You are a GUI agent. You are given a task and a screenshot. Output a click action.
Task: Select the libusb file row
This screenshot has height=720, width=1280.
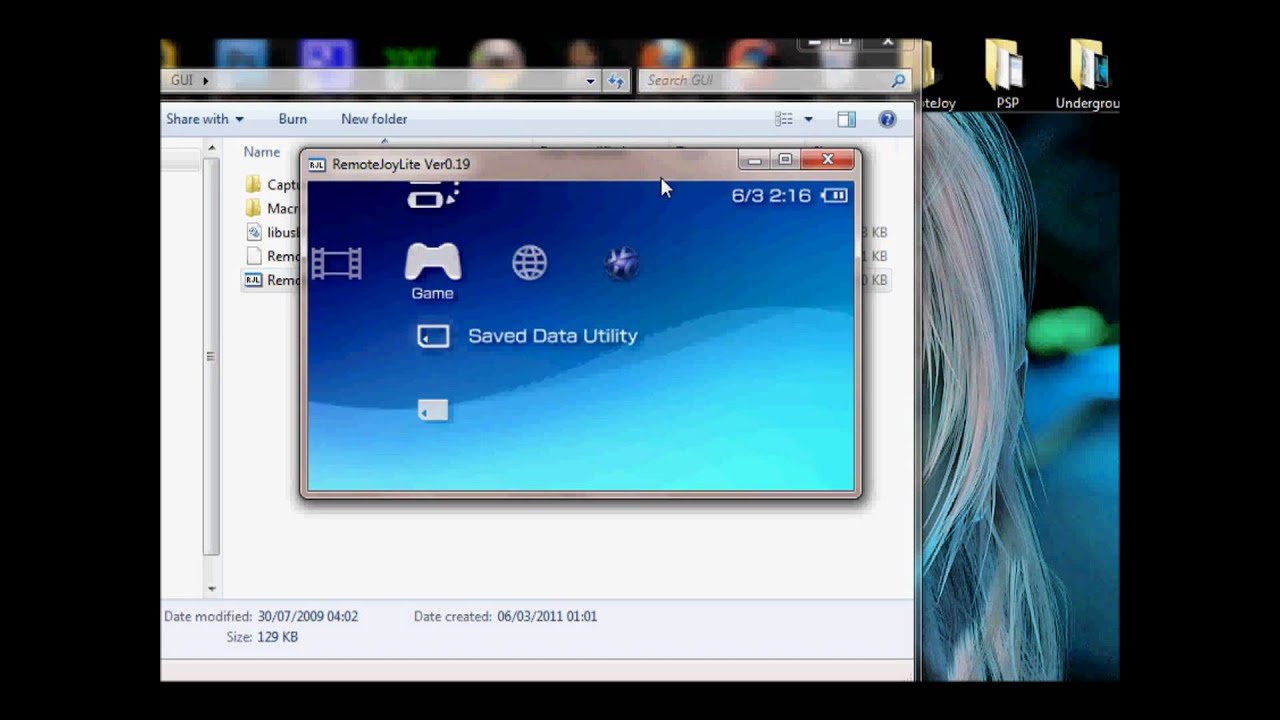coord(272,232)
